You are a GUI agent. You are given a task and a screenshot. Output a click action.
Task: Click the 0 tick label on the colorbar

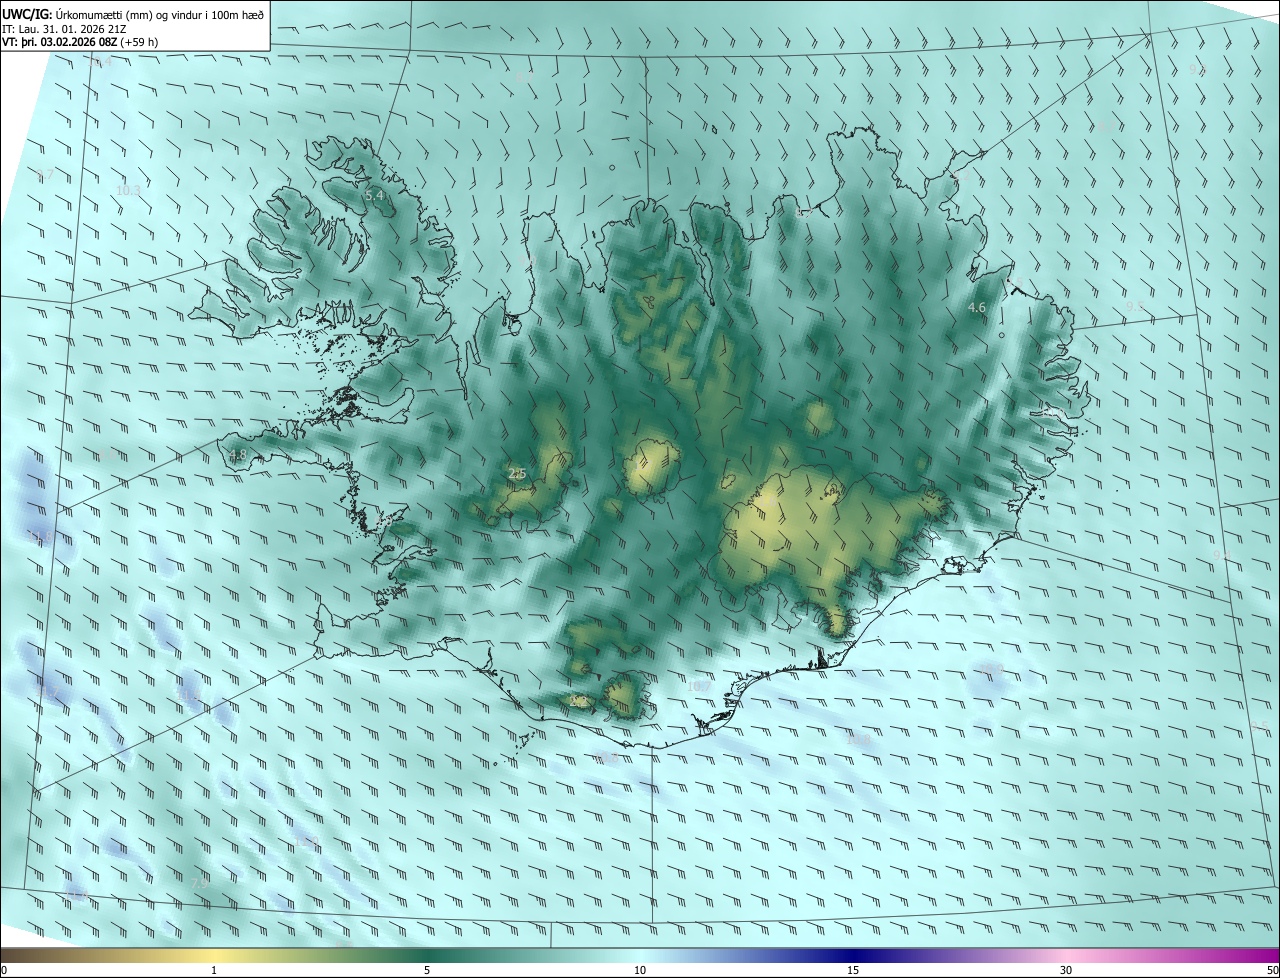(x=4, y=970)
